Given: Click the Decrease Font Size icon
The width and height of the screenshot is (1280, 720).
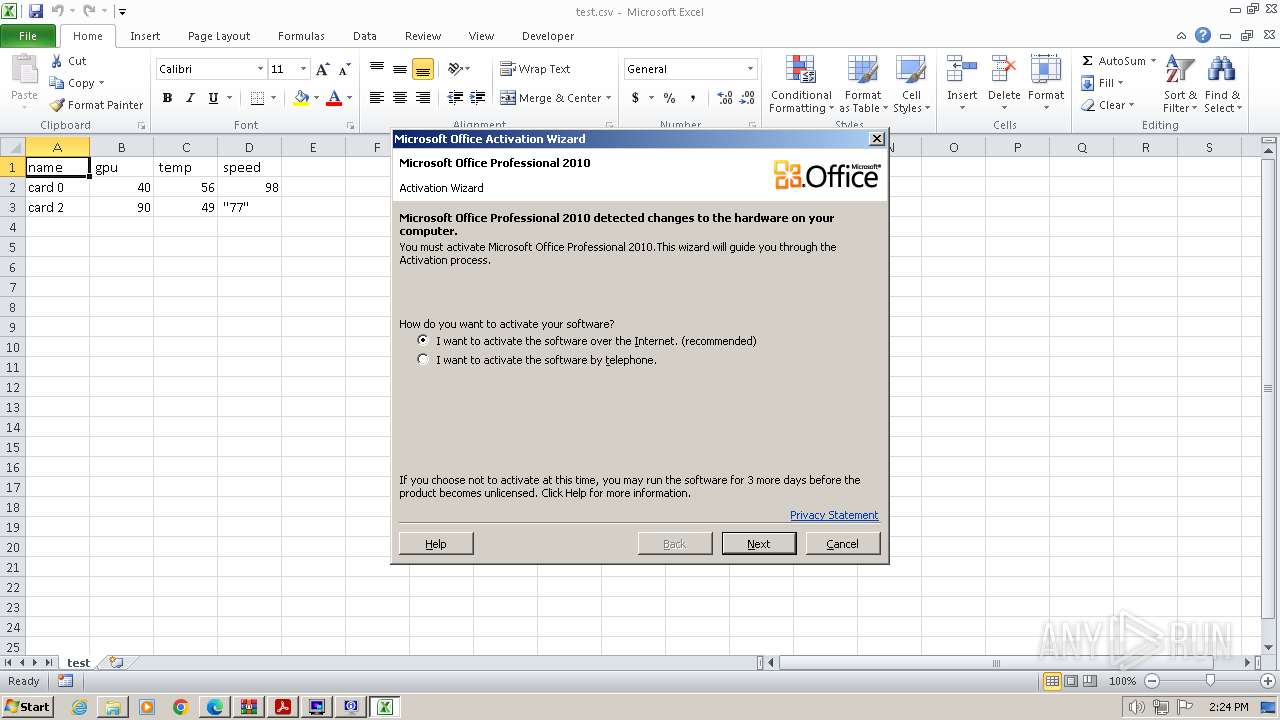Looking at the screenshot, I should click(344, 69).
